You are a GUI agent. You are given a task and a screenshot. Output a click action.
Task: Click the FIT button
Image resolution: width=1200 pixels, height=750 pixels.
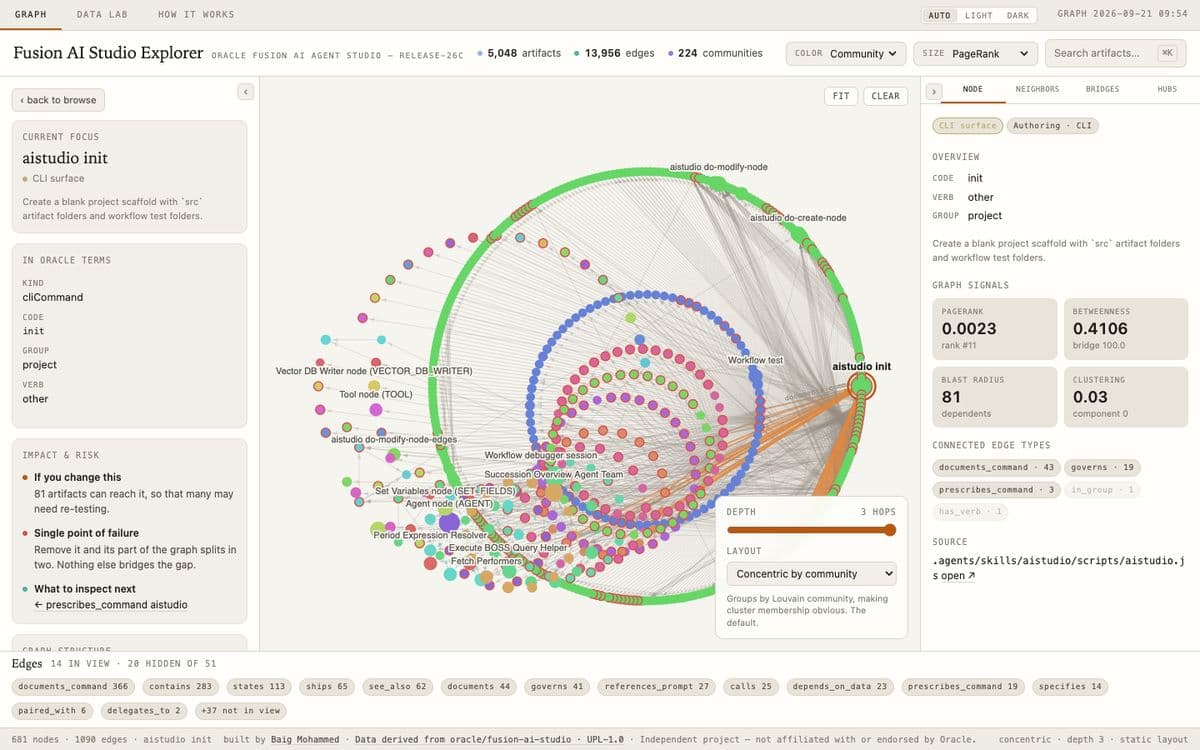(841, 96)
